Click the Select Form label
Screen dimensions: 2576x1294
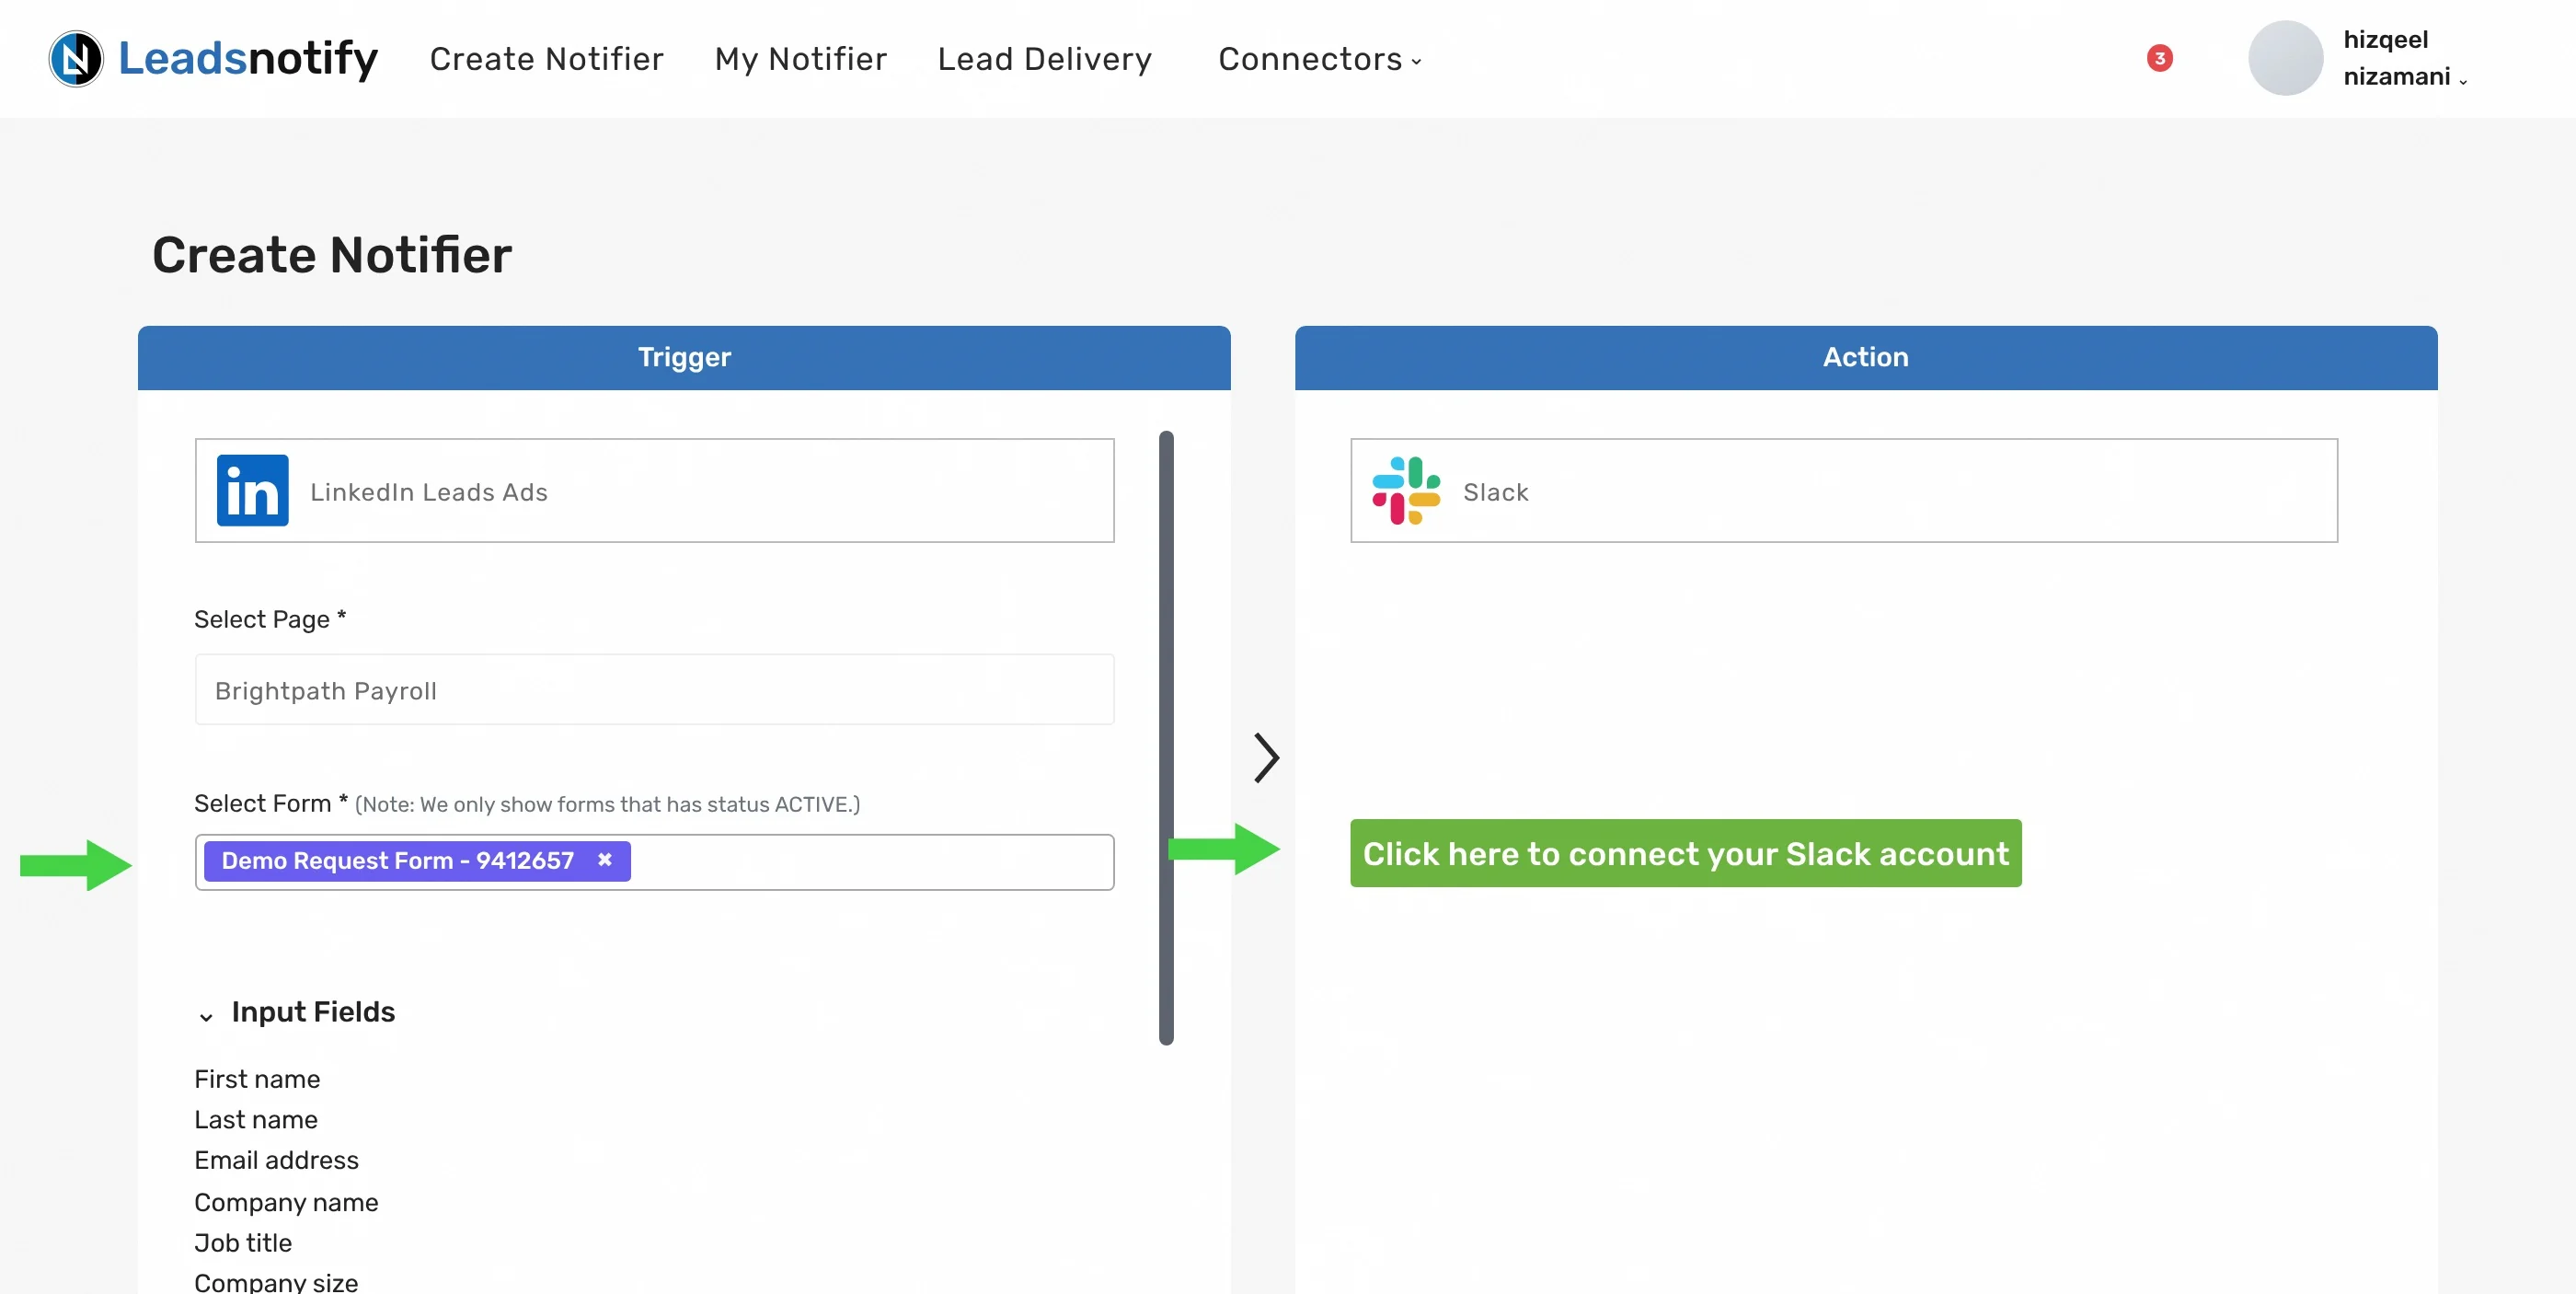click(x=271, y=803)
